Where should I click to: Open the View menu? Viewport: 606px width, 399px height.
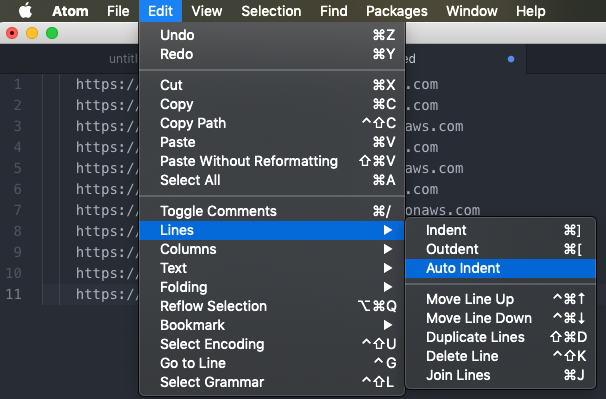207,11
